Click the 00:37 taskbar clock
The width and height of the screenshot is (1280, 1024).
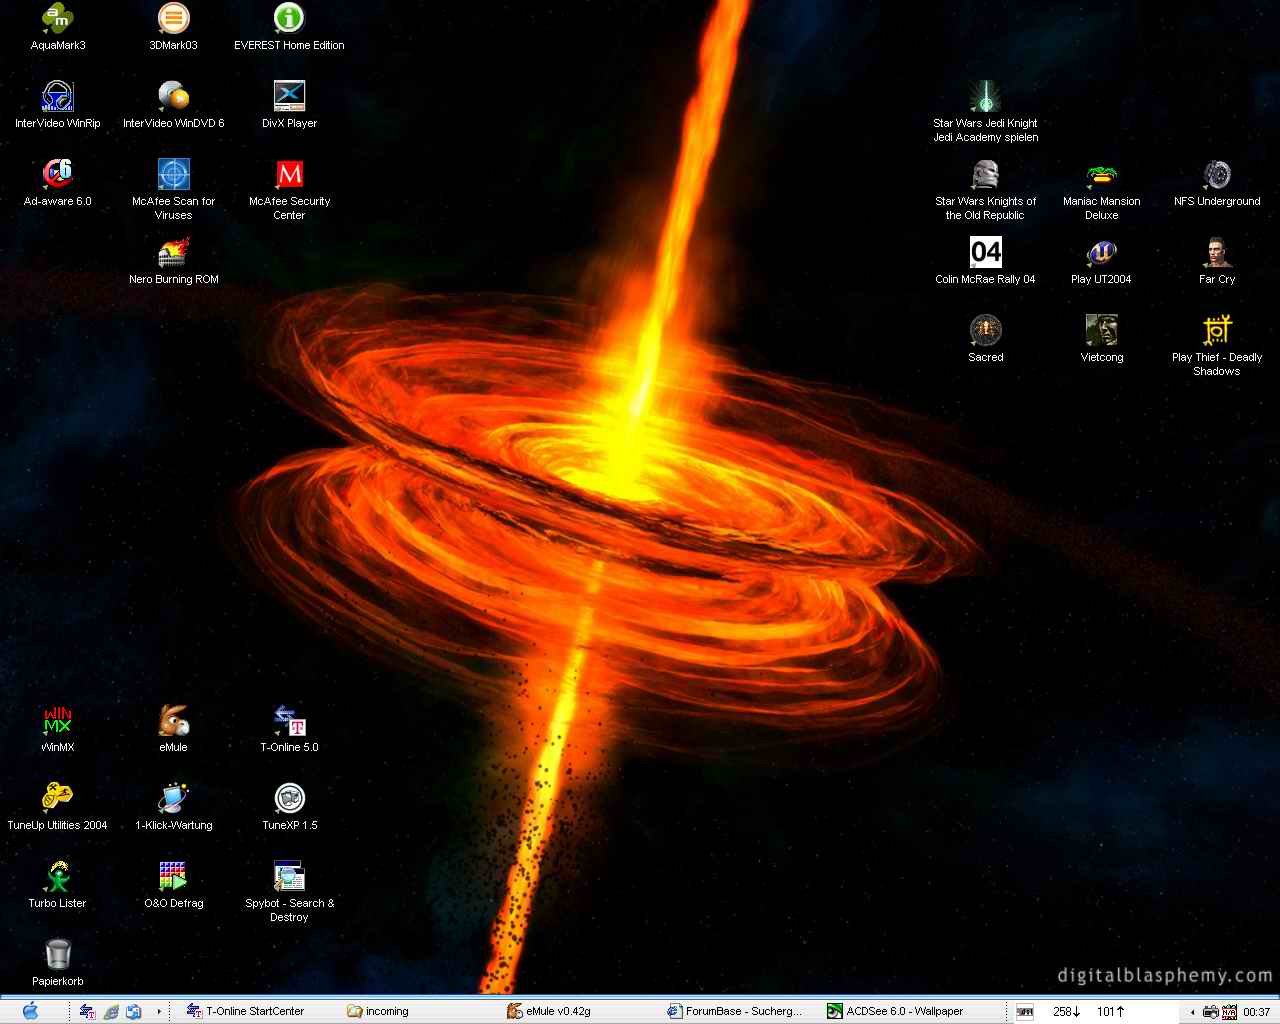pos(1257,1012)
